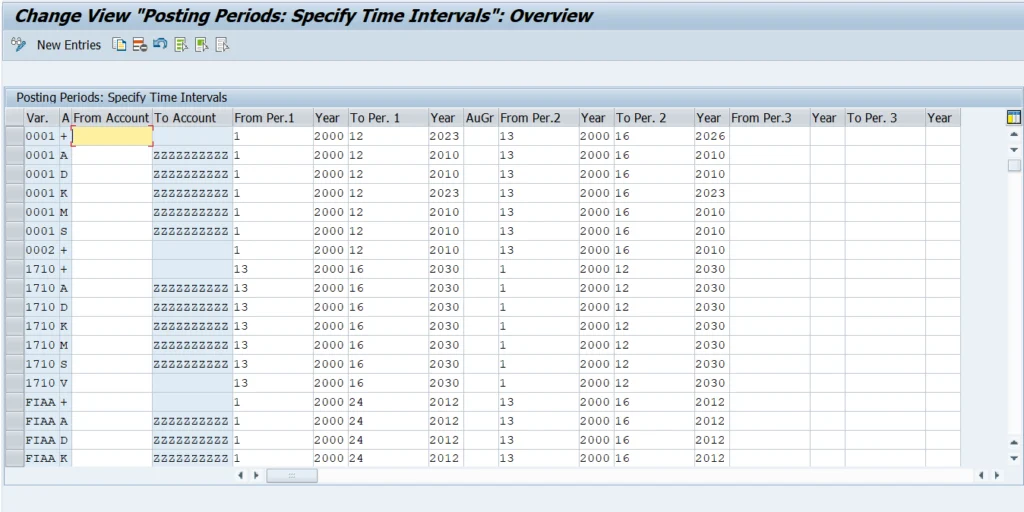Click To Account ZZZZZZZZZZ in 0001 A row

tap(193, 155)
